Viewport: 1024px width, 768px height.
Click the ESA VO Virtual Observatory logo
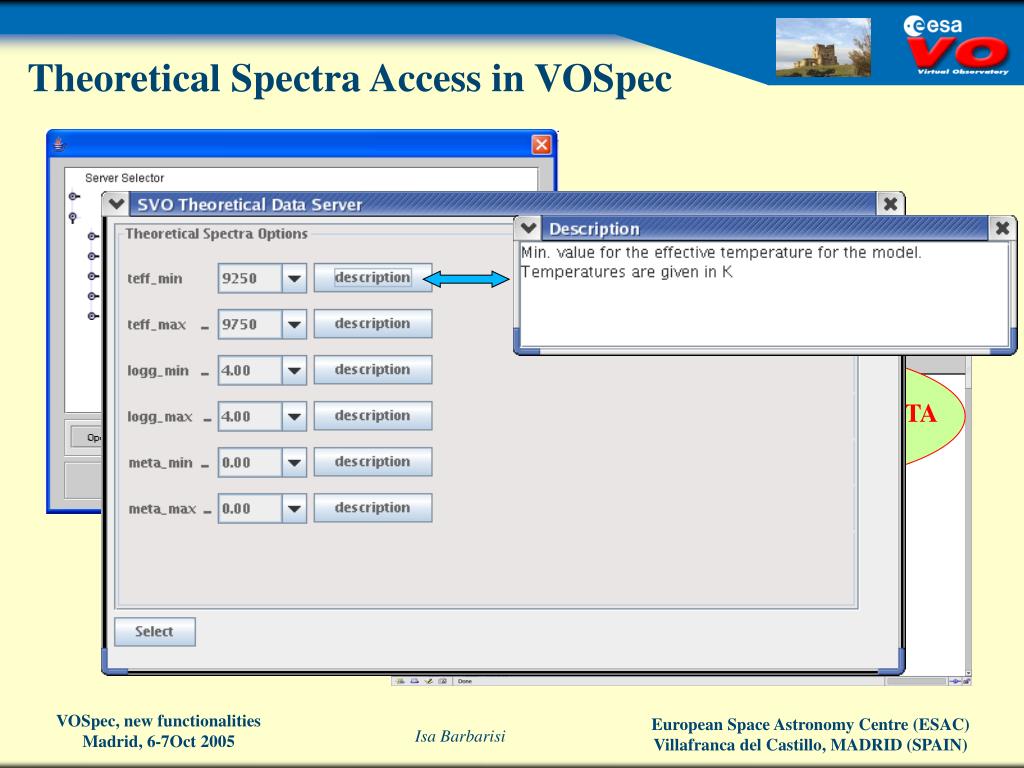pyautogui.click(x=957, y=45)
